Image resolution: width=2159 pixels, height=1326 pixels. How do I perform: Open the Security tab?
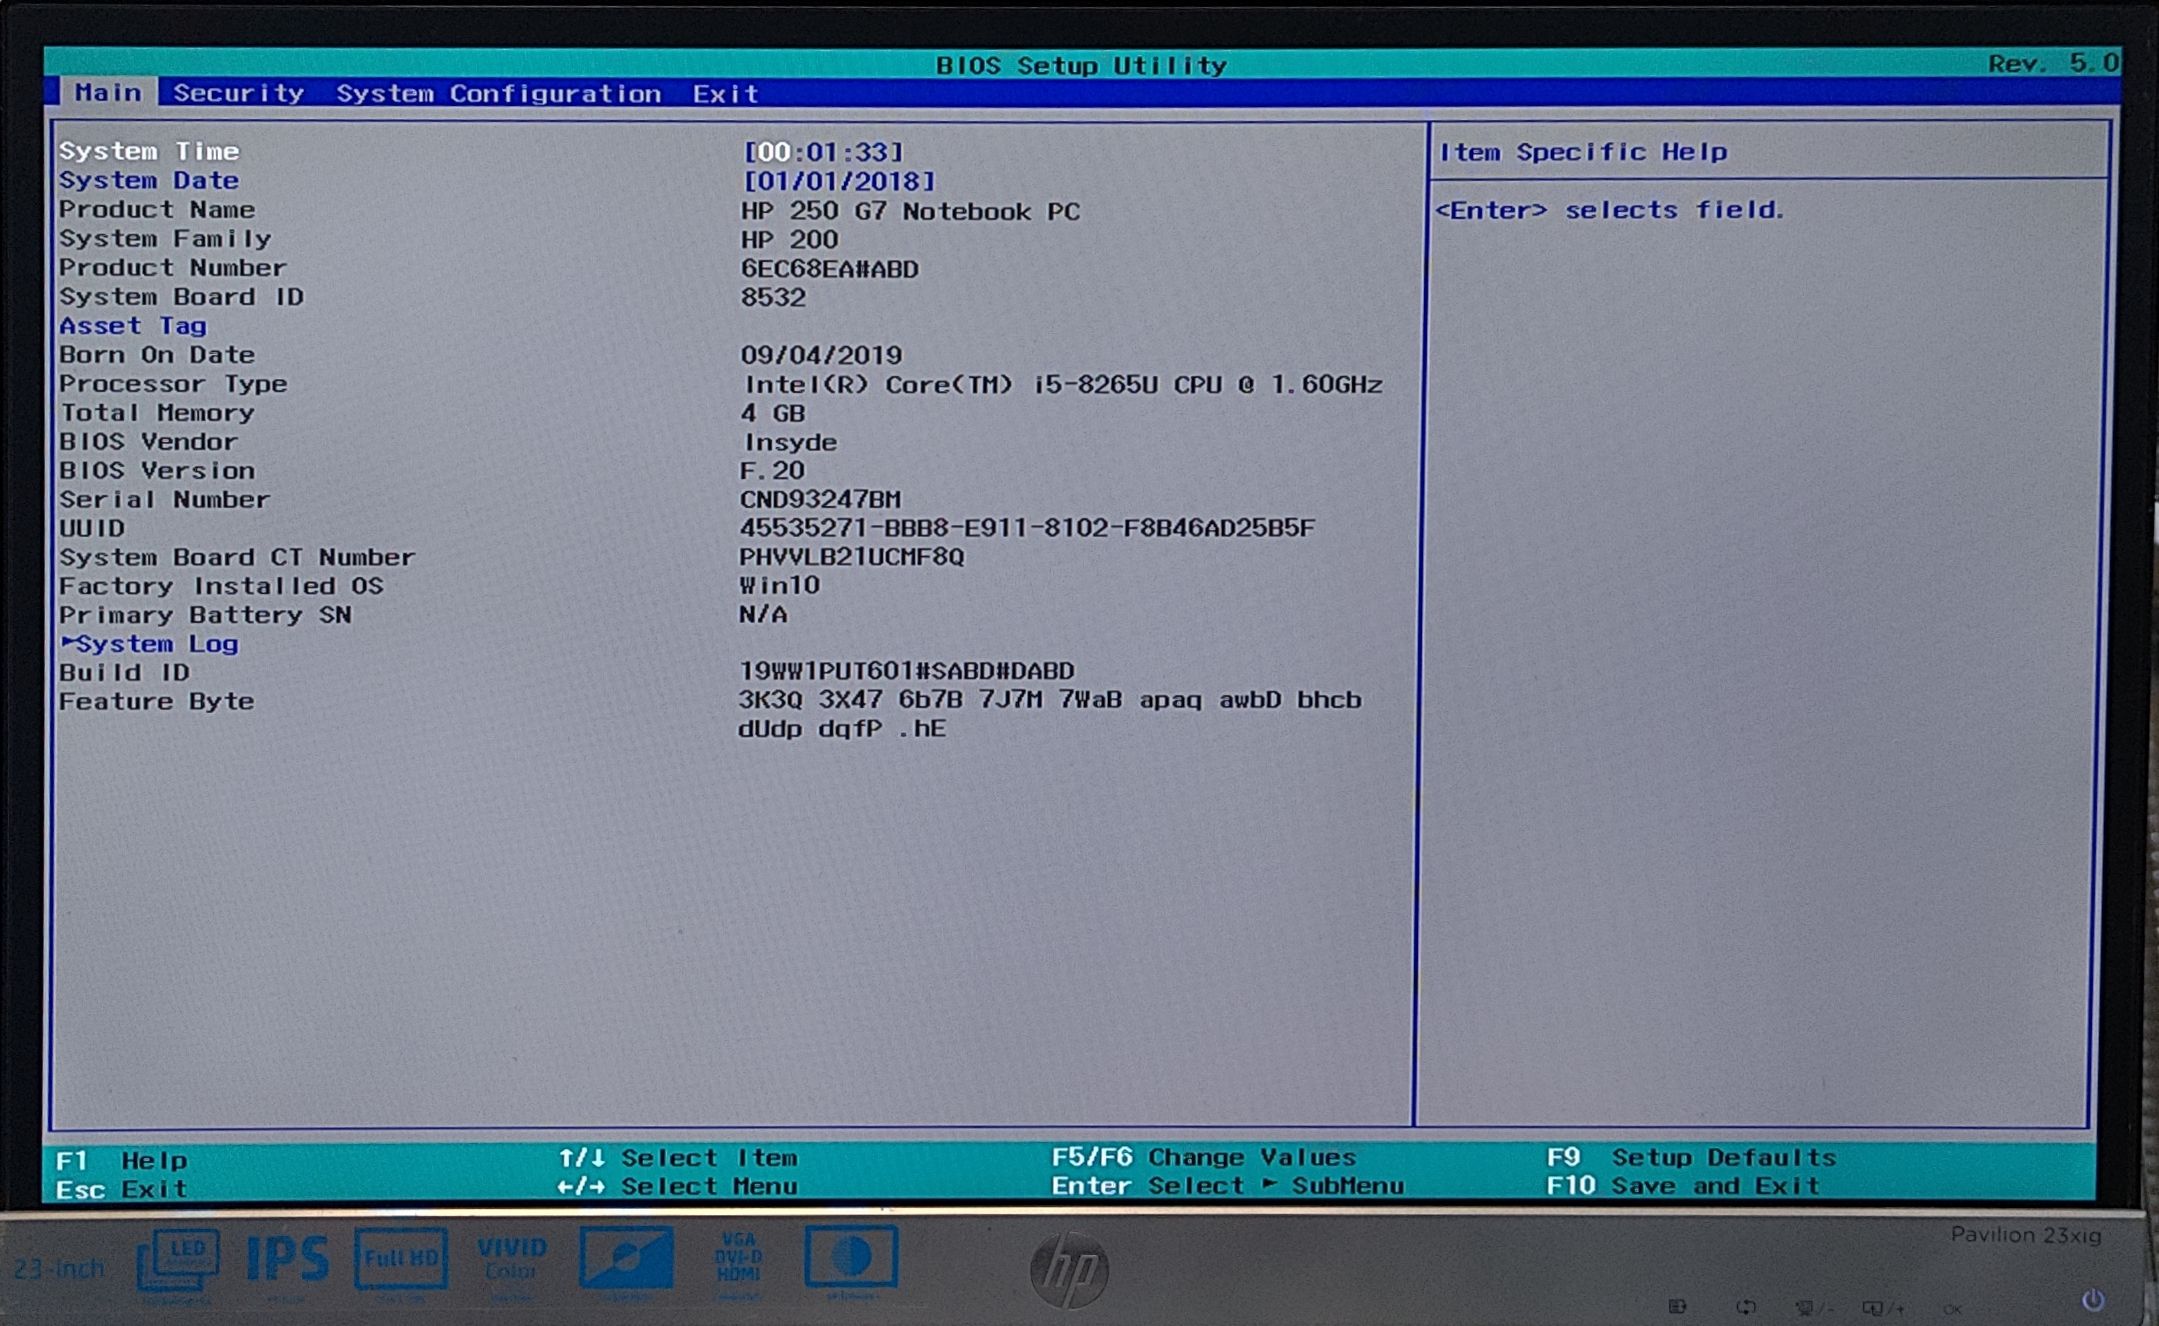238,93
